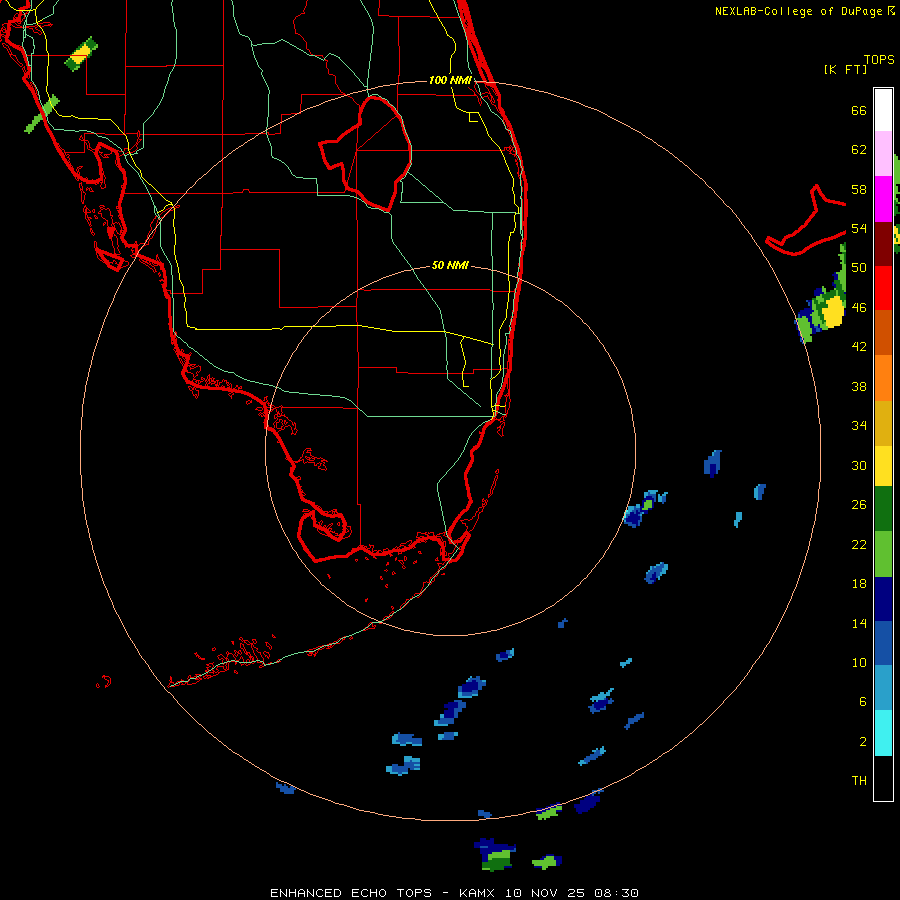The width and height of the screenshot is (900, 900).
Task: Click the magenta 58 kft legend swatch
Action: 883,199
